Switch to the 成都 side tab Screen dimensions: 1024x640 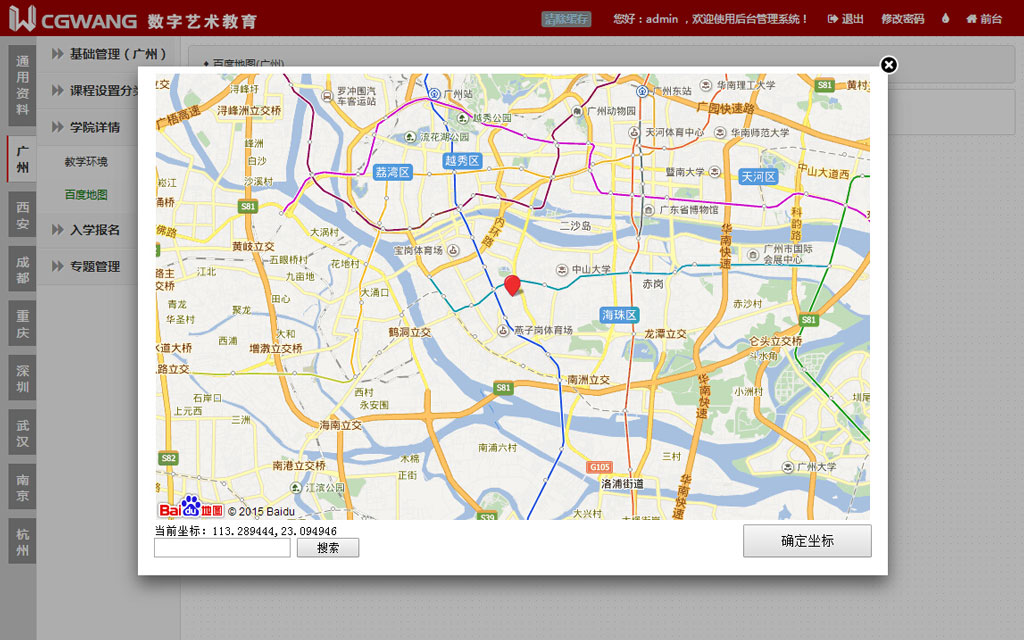point(22,270)
